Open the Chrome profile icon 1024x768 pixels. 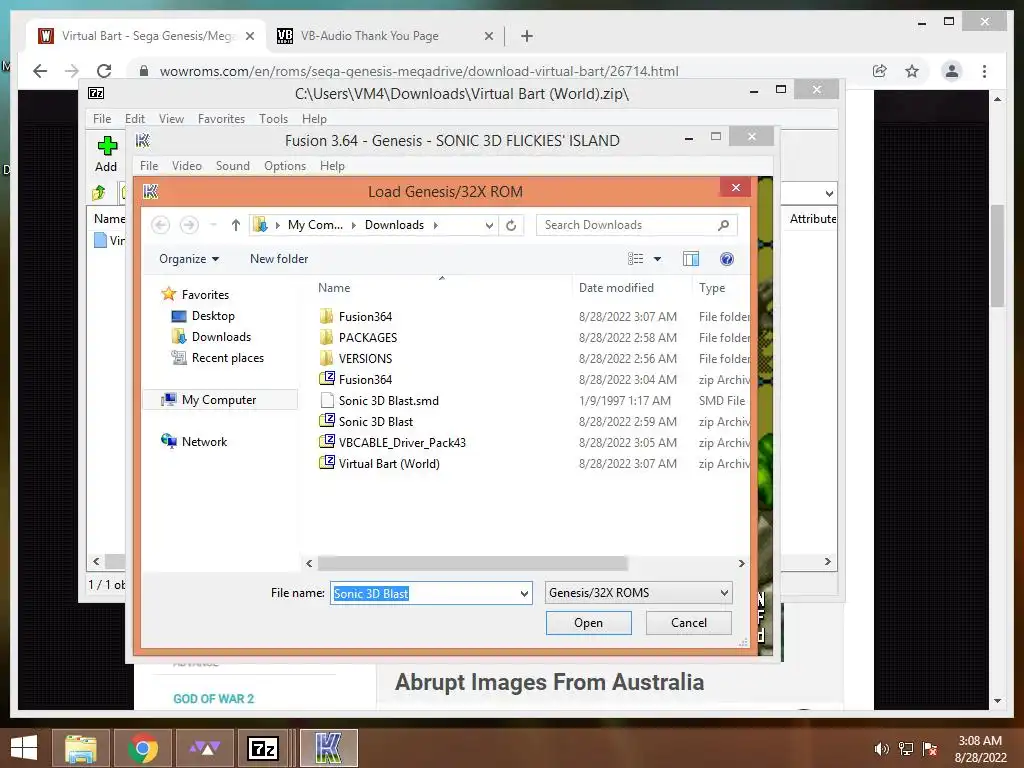[x=952, y=71]
